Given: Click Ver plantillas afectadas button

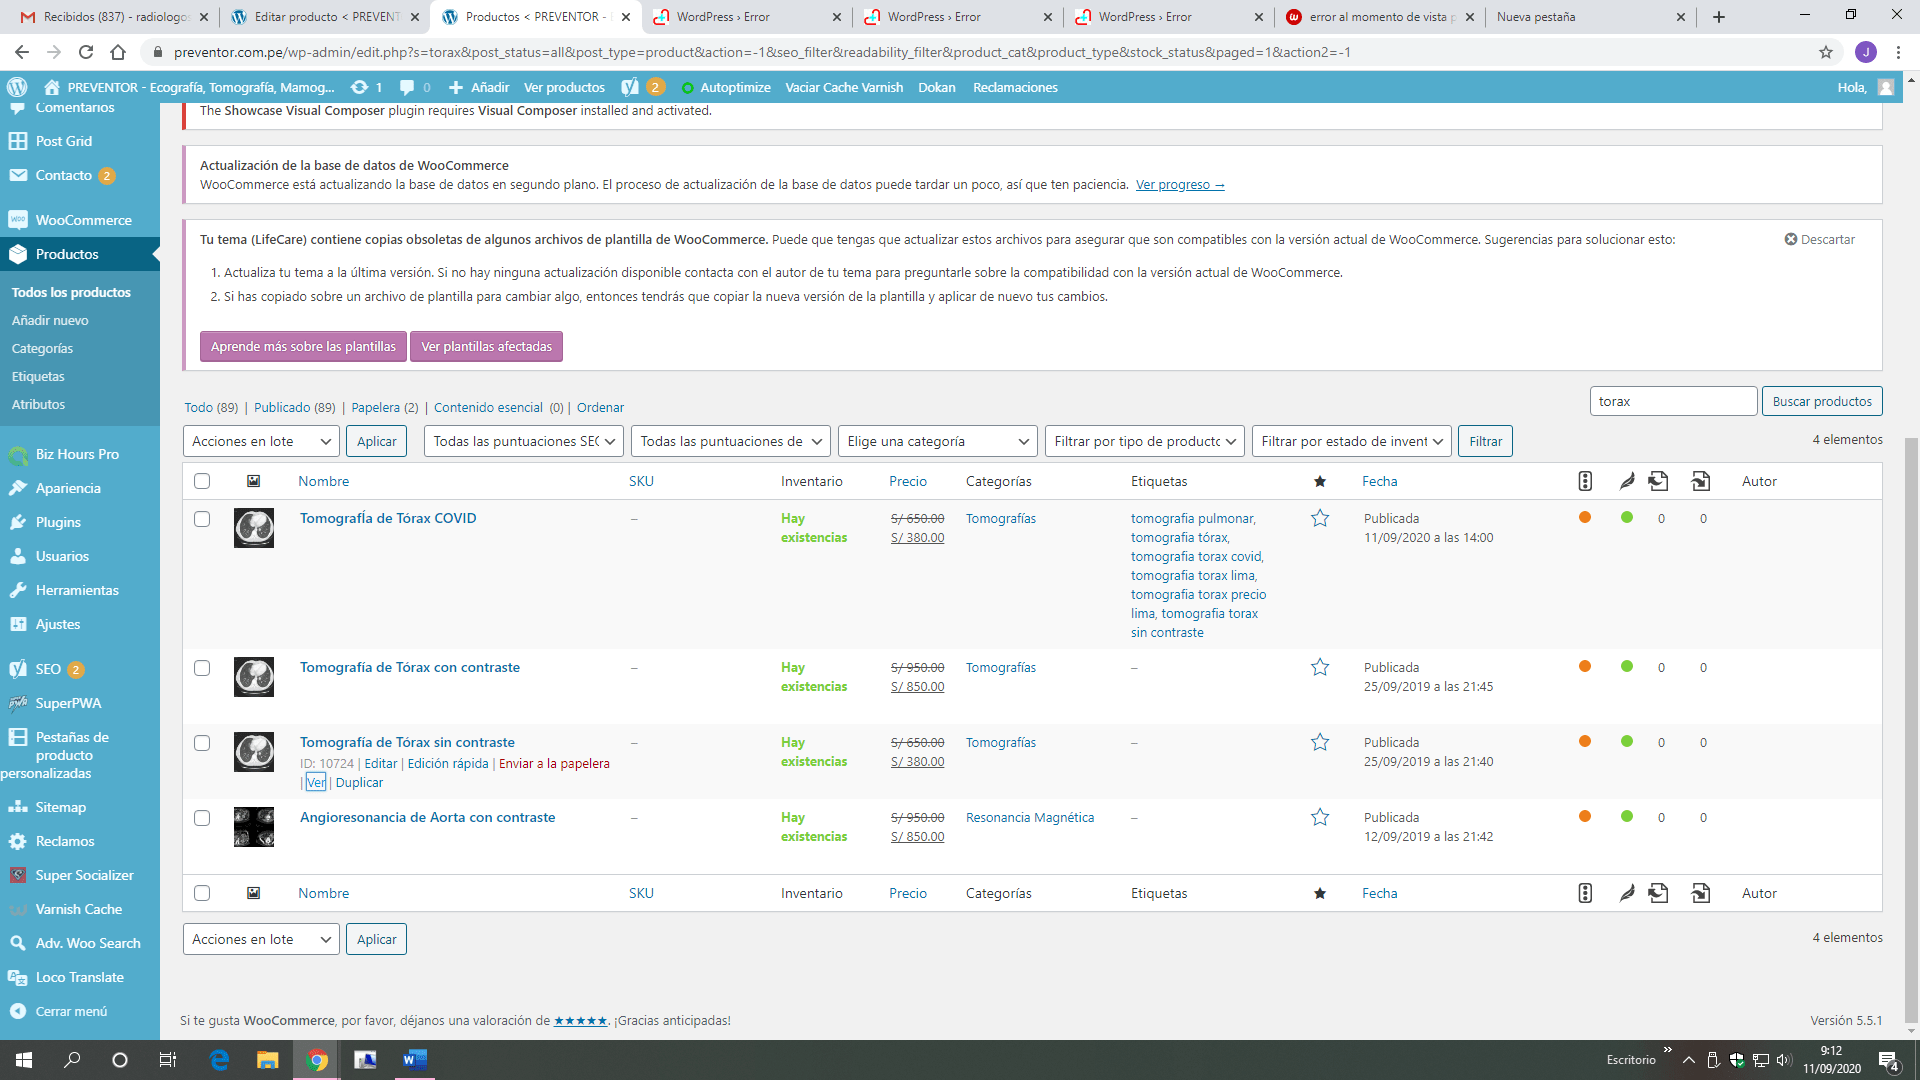Looking at the screenshot, I should click(x=486, y=346).
